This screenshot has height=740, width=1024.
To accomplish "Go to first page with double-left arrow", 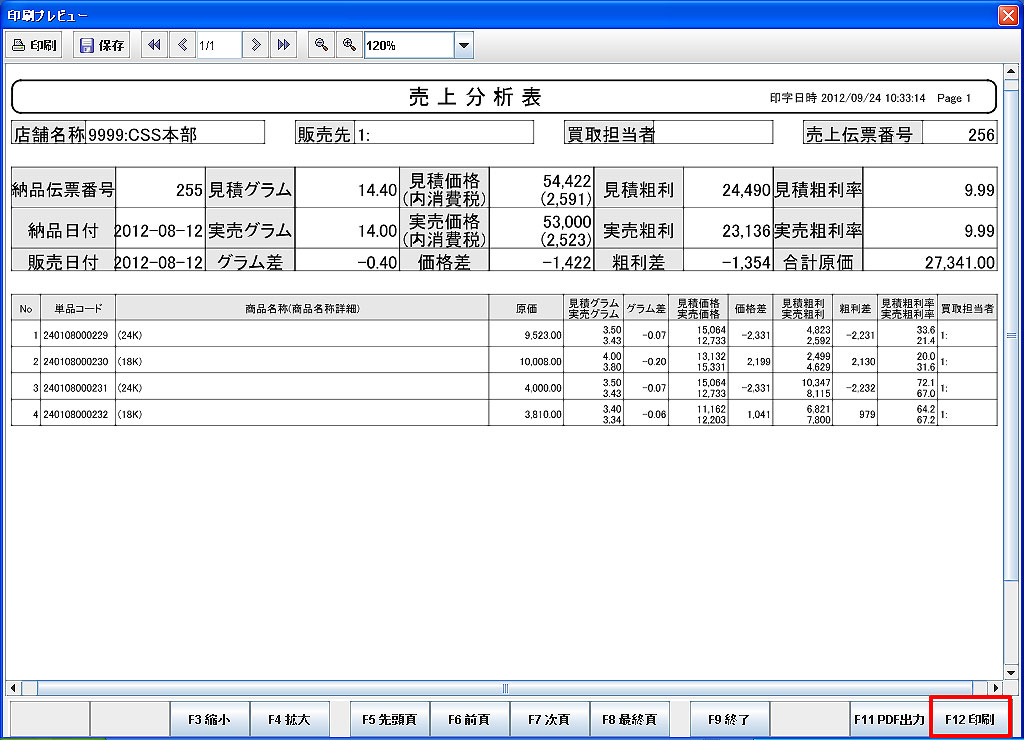I will click(155, 45).
